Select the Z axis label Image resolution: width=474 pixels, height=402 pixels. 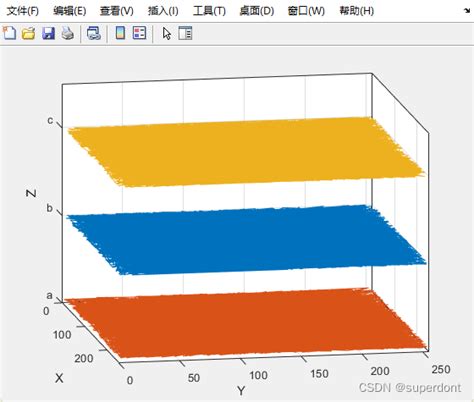coord(31,193)
